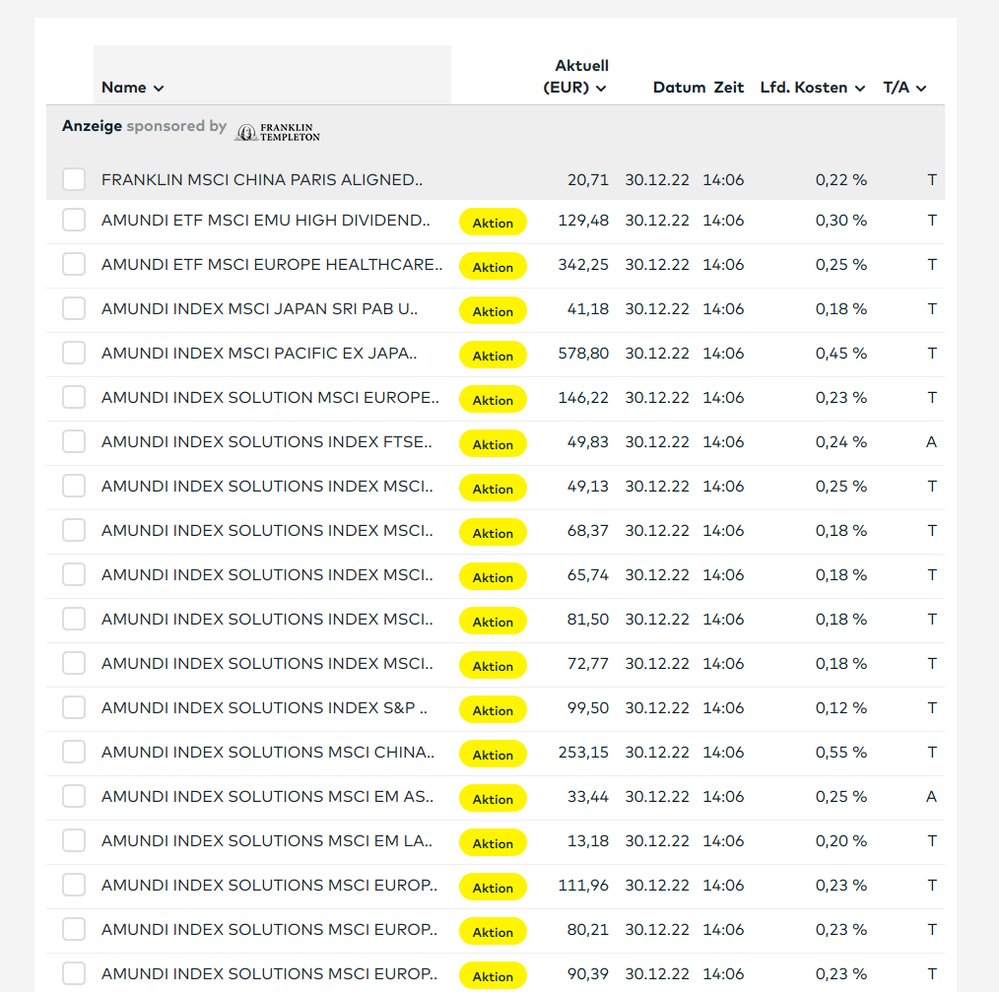Click Aktion badge in row priced 81,50
This screenshot has width=999, height=992.
493,621
